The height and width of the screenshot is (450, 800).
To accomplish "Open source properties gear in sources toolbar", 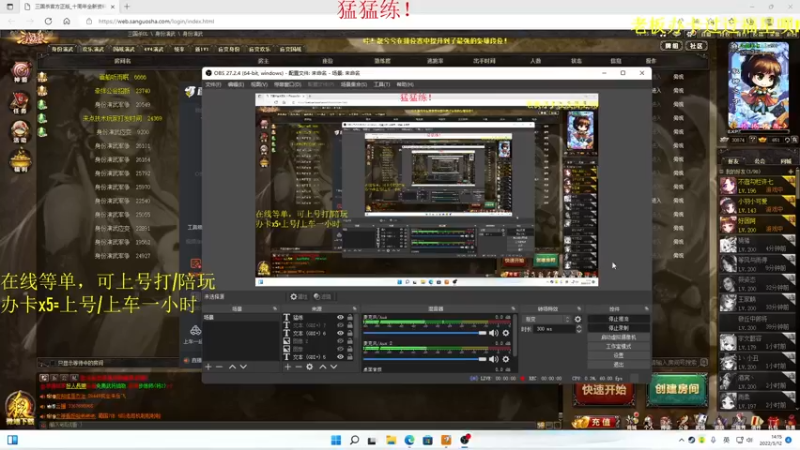I will (310, 367).
